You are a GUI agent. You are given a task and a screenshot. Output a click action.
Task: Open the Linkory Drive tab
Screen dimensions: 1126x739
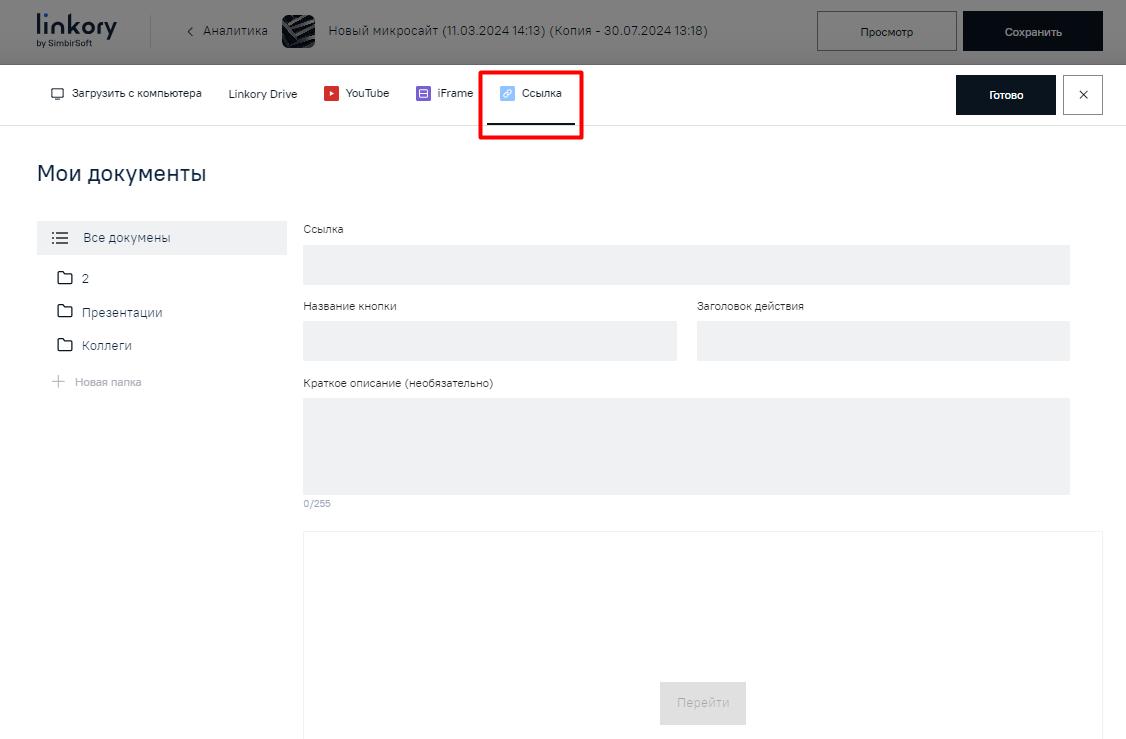tap(262, 94)
